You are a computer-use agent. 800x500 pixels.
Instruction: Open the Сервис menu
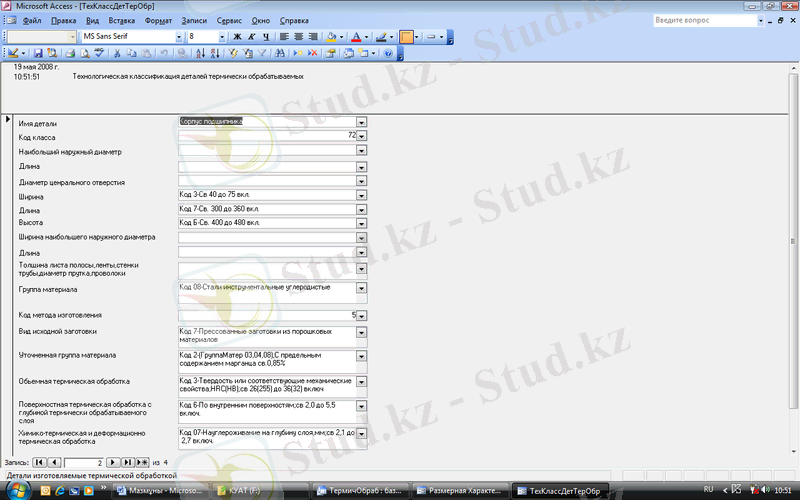pyautogui.click(x=229, y=21)
